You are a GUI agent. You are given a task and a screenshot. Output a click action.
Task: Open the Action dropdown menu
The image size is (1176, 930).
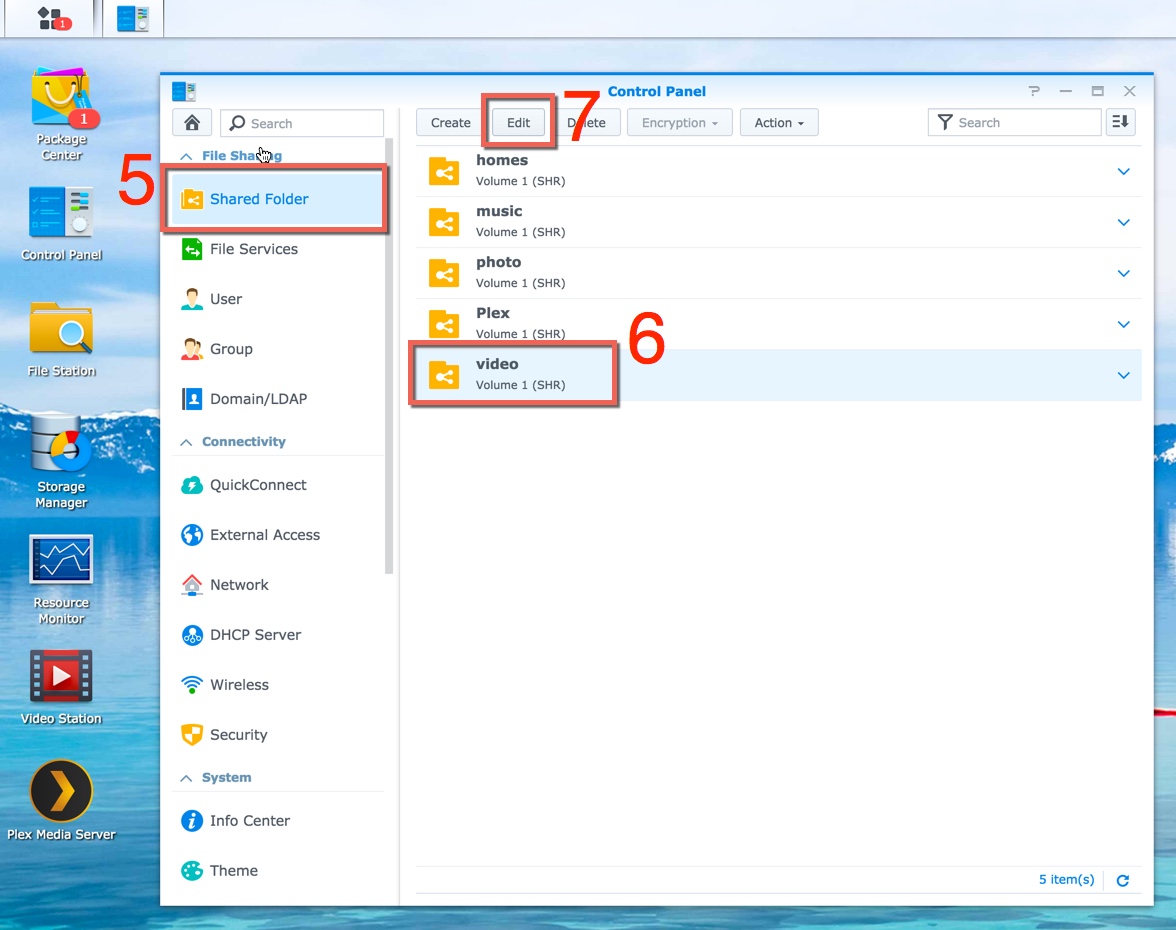[x=779, y=123]
